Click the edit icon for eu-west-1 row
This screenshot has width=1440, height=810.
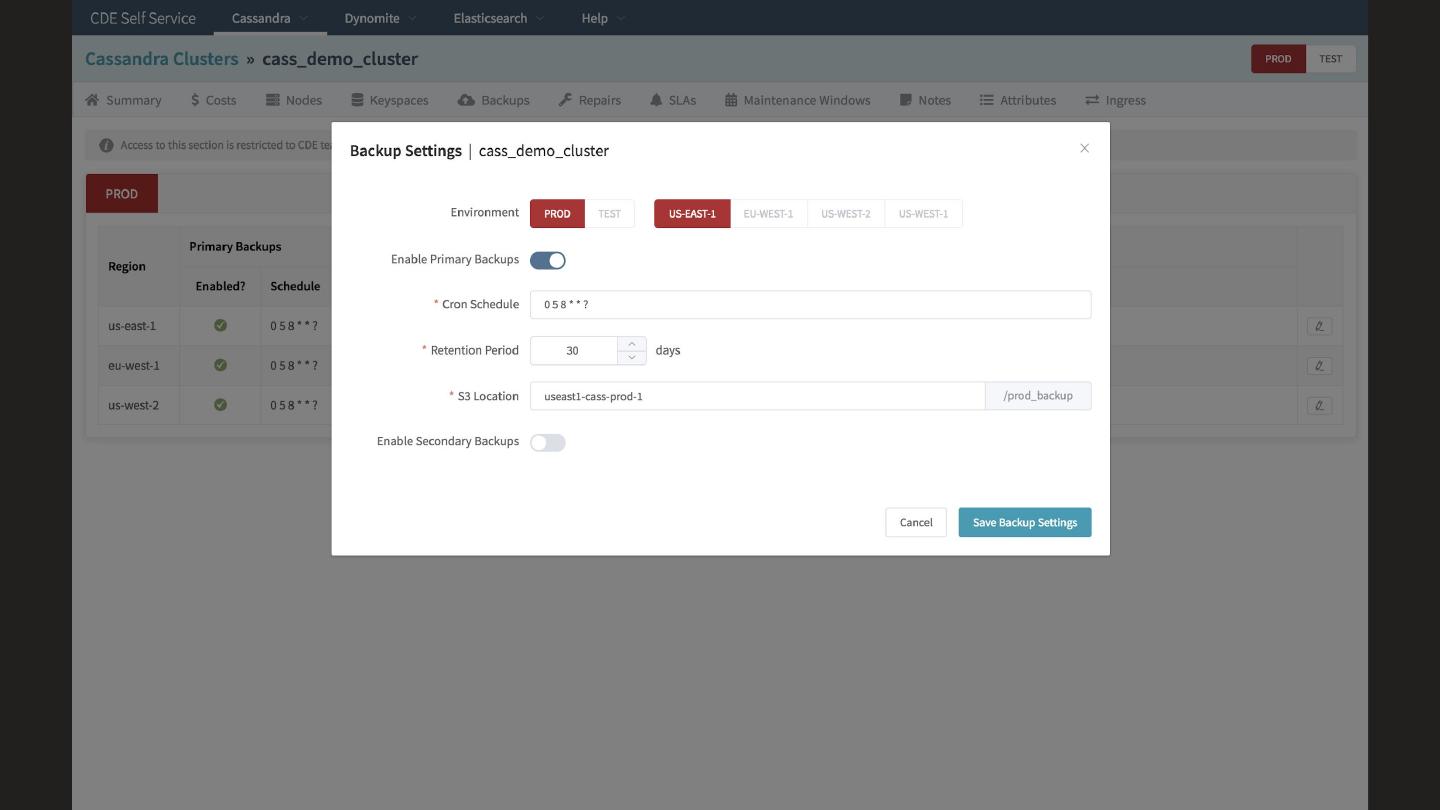point(1319,366)
